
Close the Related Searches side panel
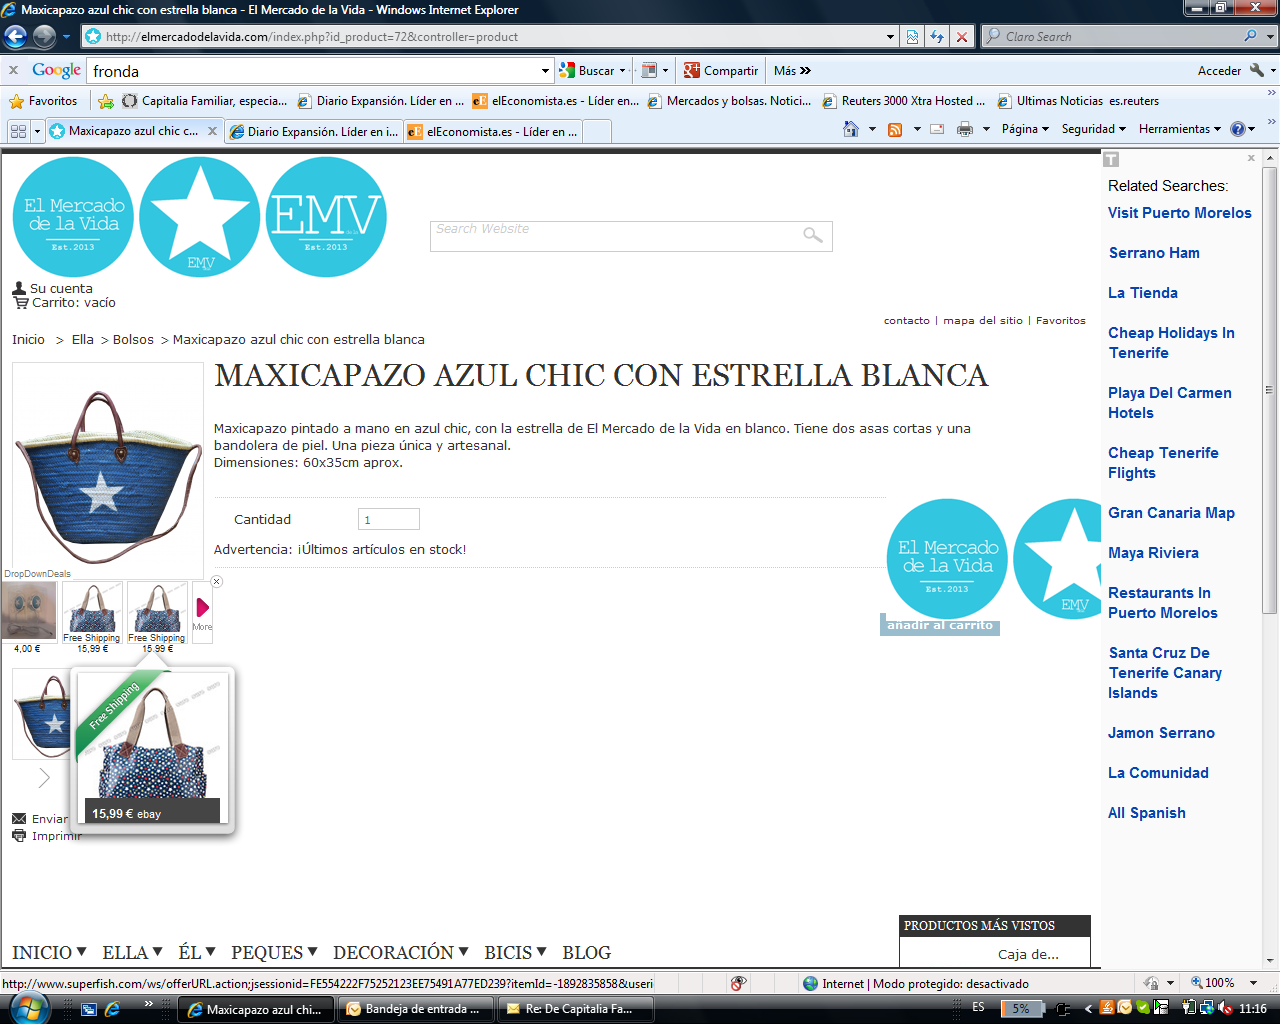click(1251, 158)
